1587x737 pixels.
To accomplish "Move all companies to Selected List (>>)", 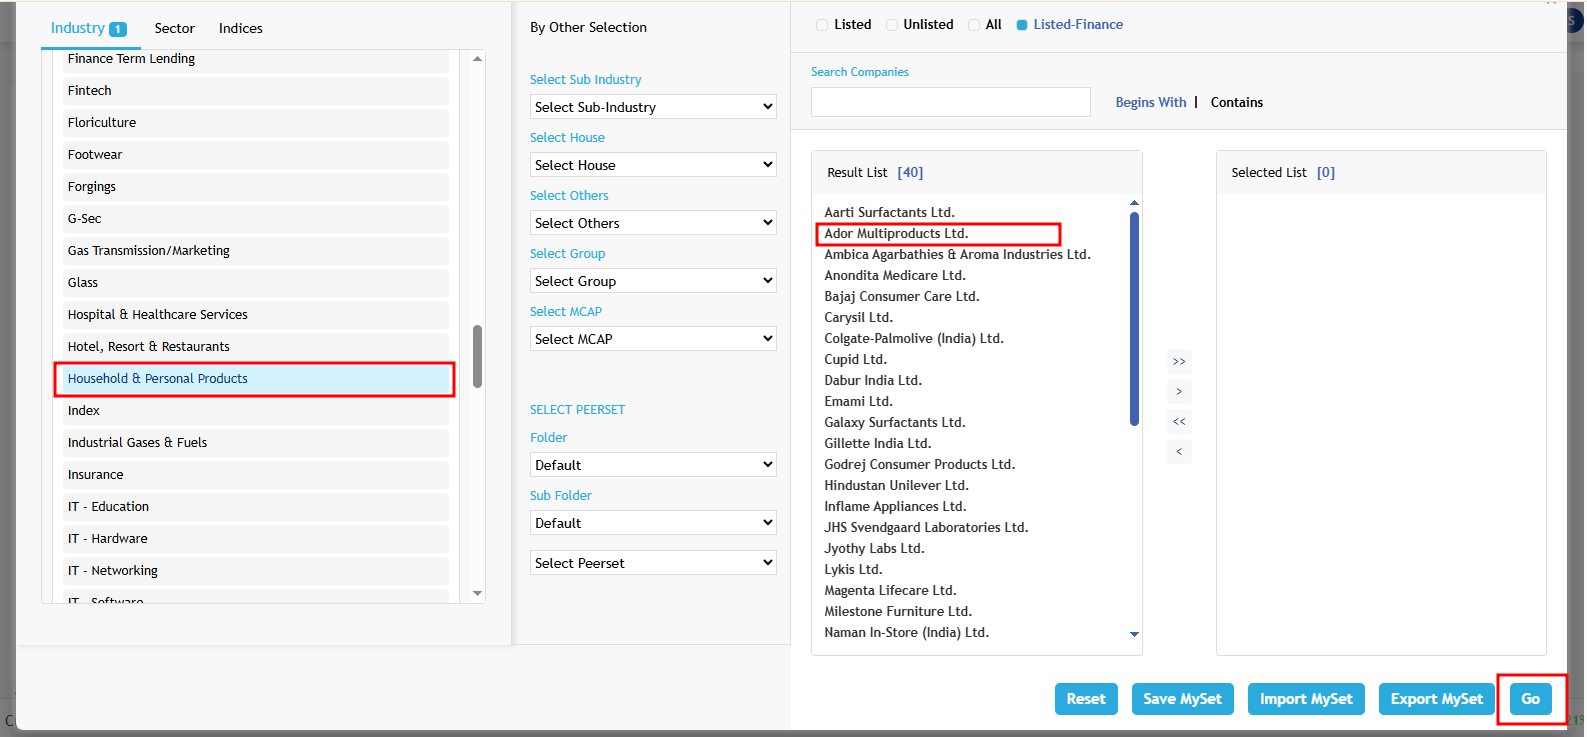I will 1179,362.
